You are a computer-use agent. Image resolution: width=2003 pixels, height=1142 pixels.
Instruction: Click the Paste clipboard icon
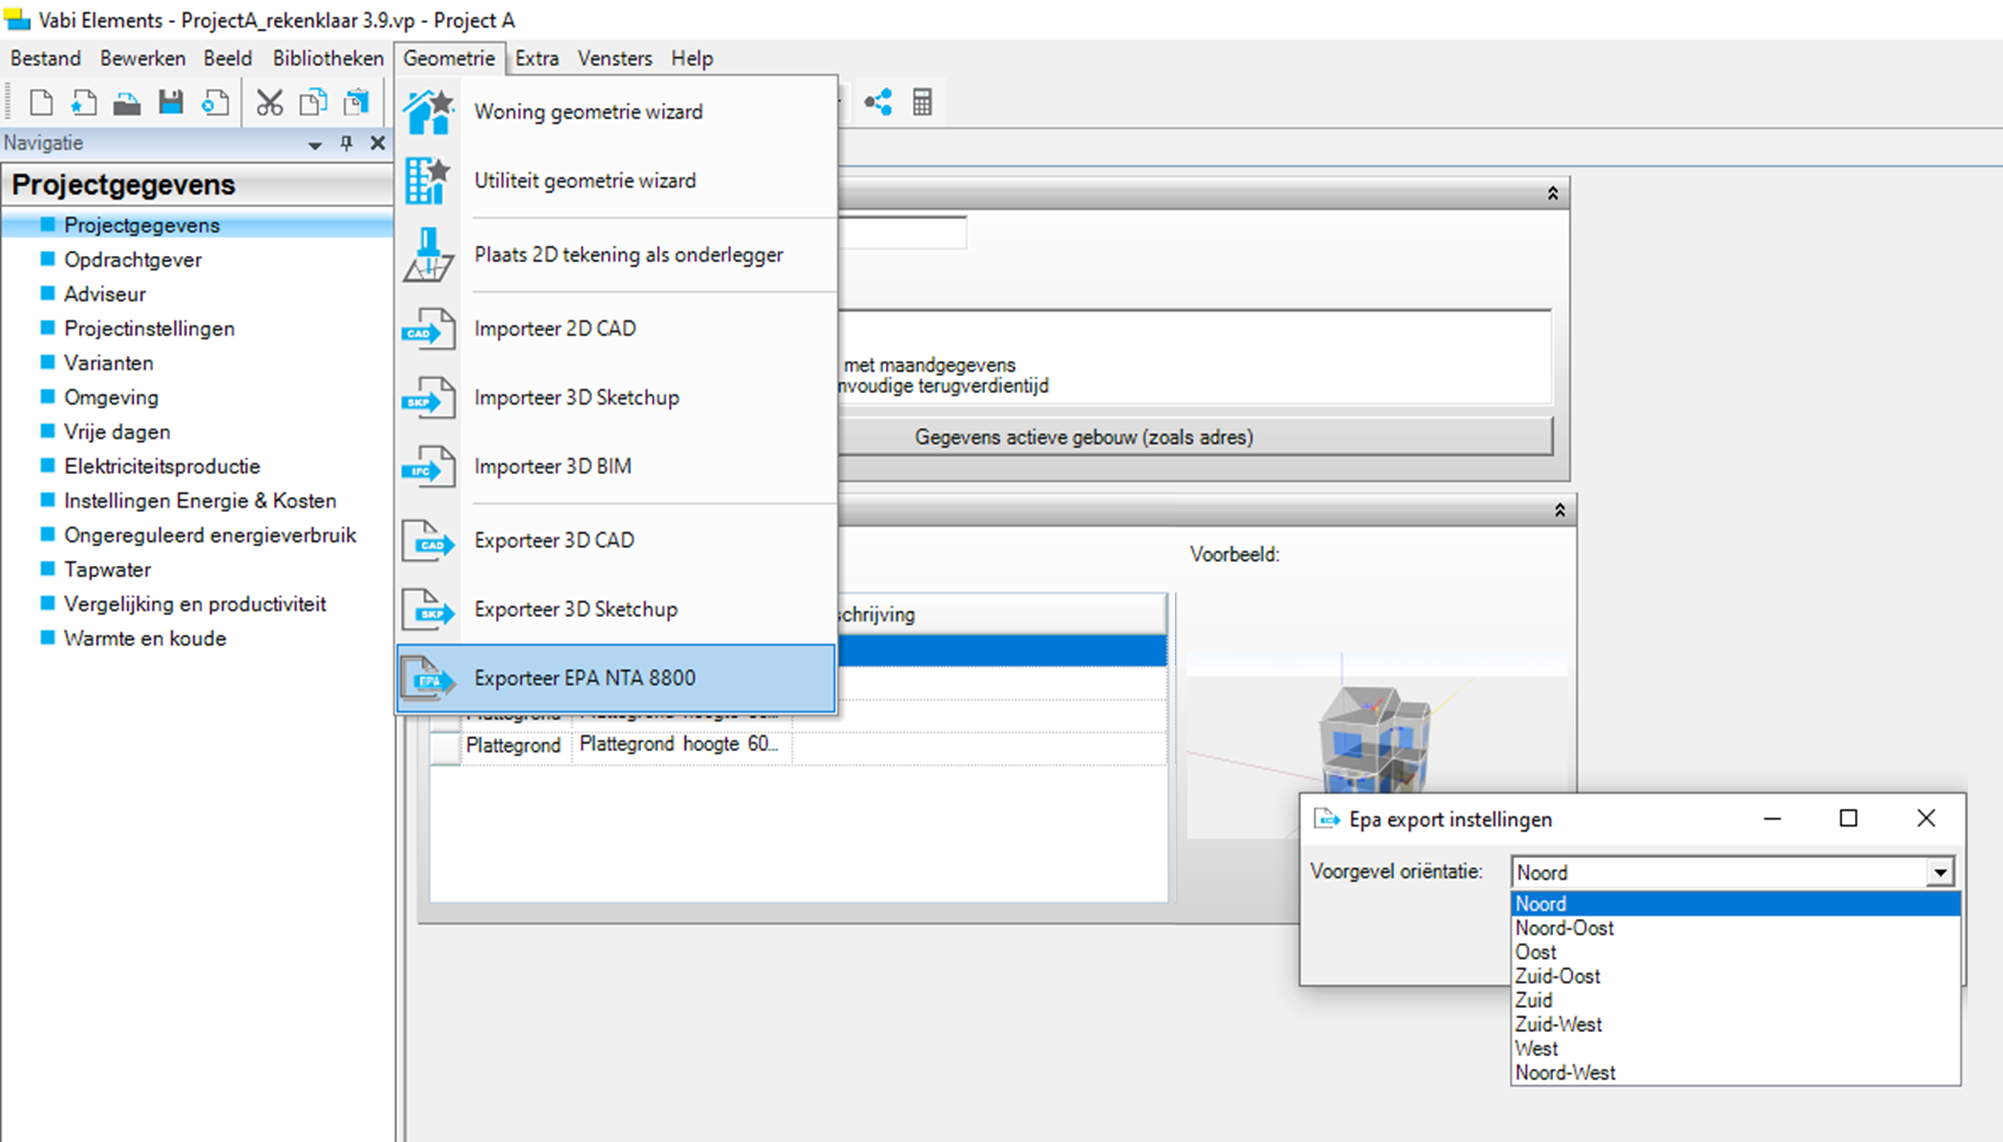[357, 102]
